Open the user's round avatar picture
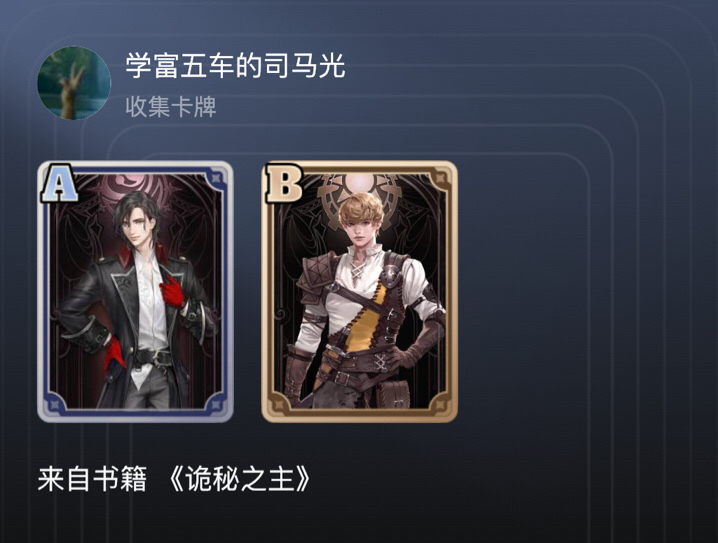Viewport: 718px width, 543px height. [x=74, y=83]
